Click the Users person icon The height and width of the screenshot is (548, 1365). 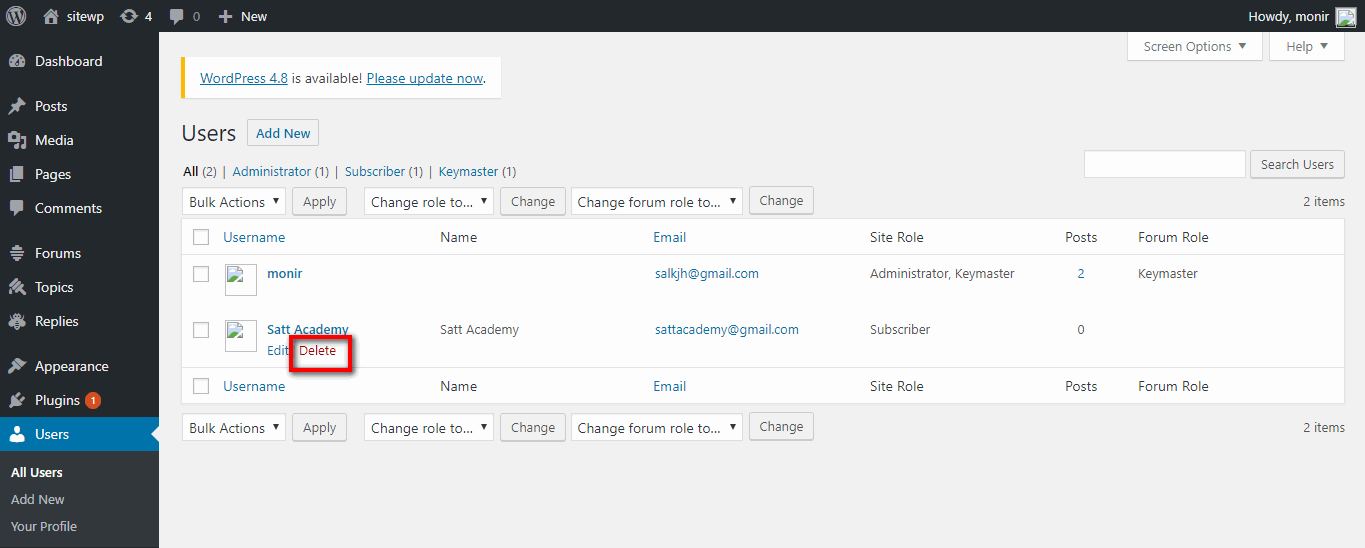click(x=17, y=434)
